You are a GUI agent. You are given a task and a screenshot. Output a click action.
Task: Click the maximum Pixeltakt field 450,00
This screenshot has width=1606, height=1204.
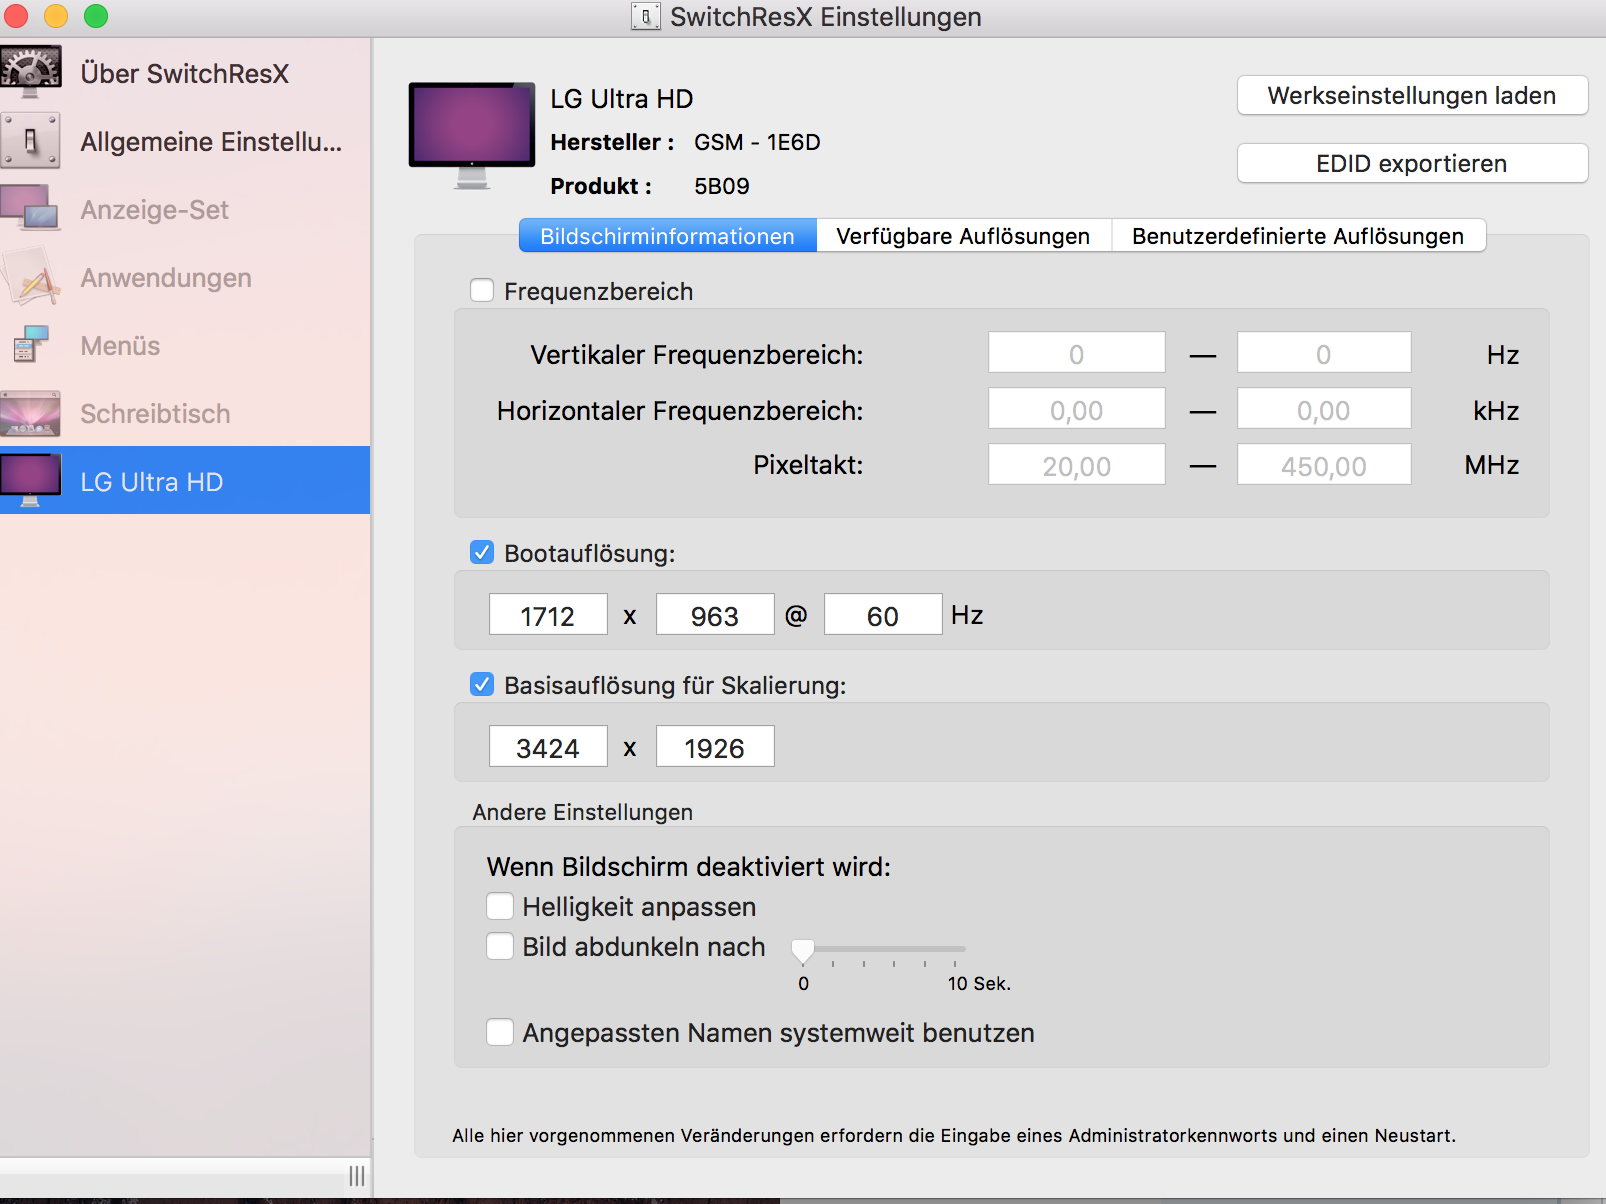pyautogui.click(x=1324, y=465)
